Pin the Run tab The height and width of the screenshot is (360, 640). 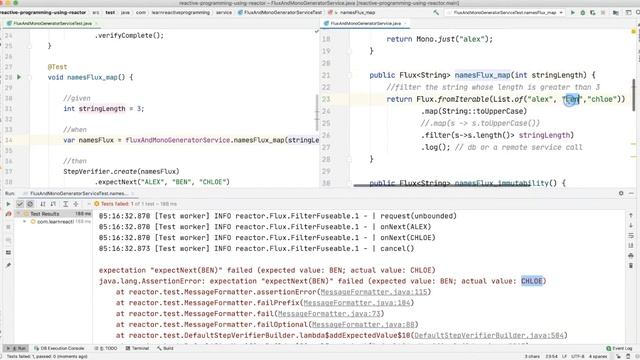8,265
